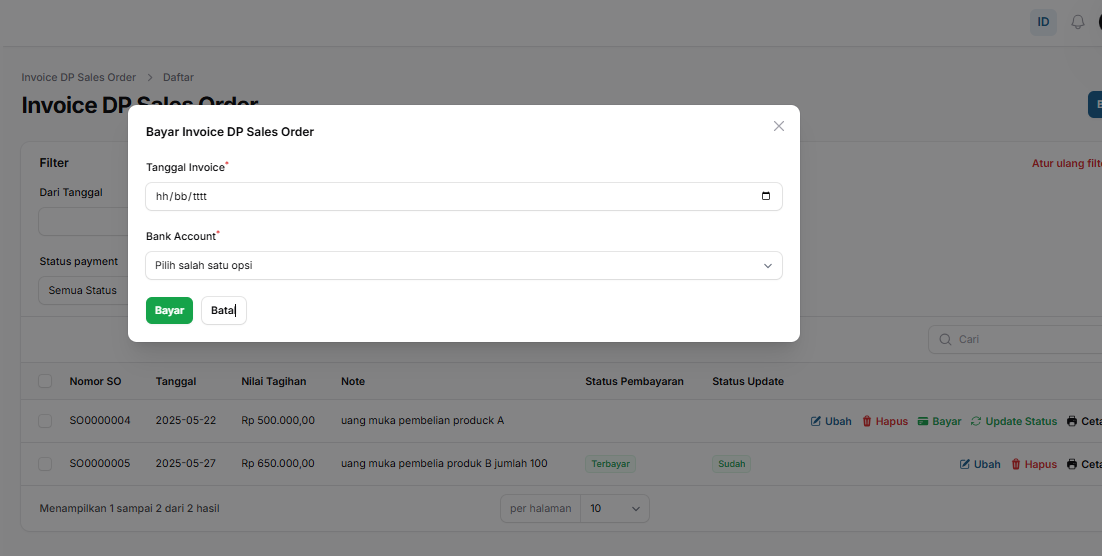
Task: Open the per halaman 10 dropdown
Action: tap(614, 508)
